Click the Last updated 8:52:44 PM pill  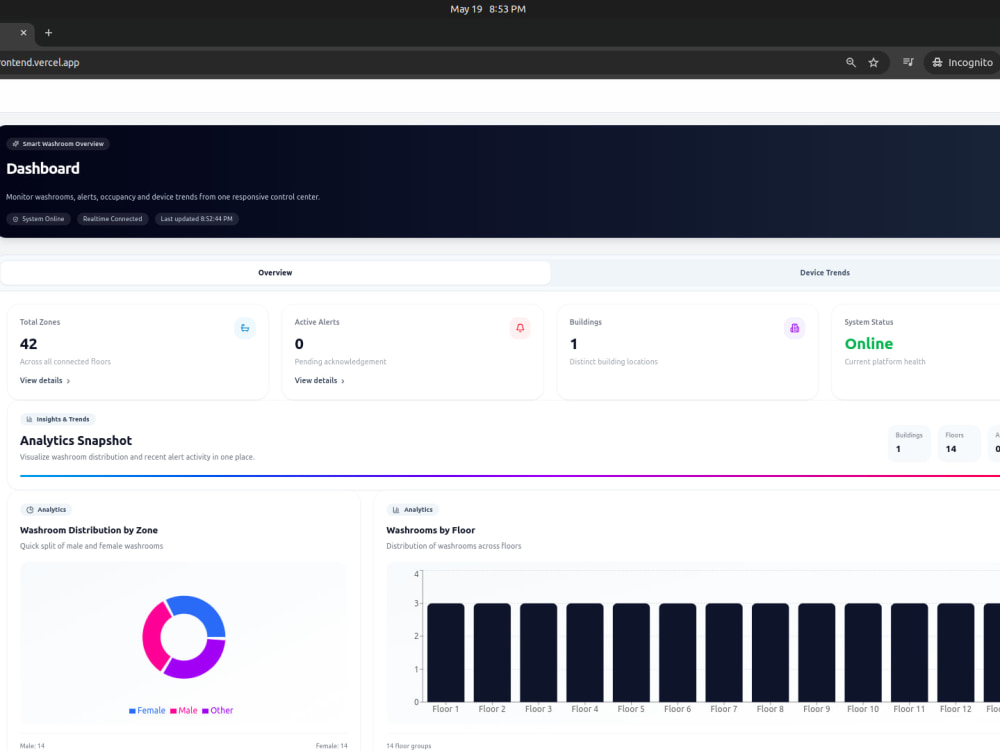pos(196,219)
